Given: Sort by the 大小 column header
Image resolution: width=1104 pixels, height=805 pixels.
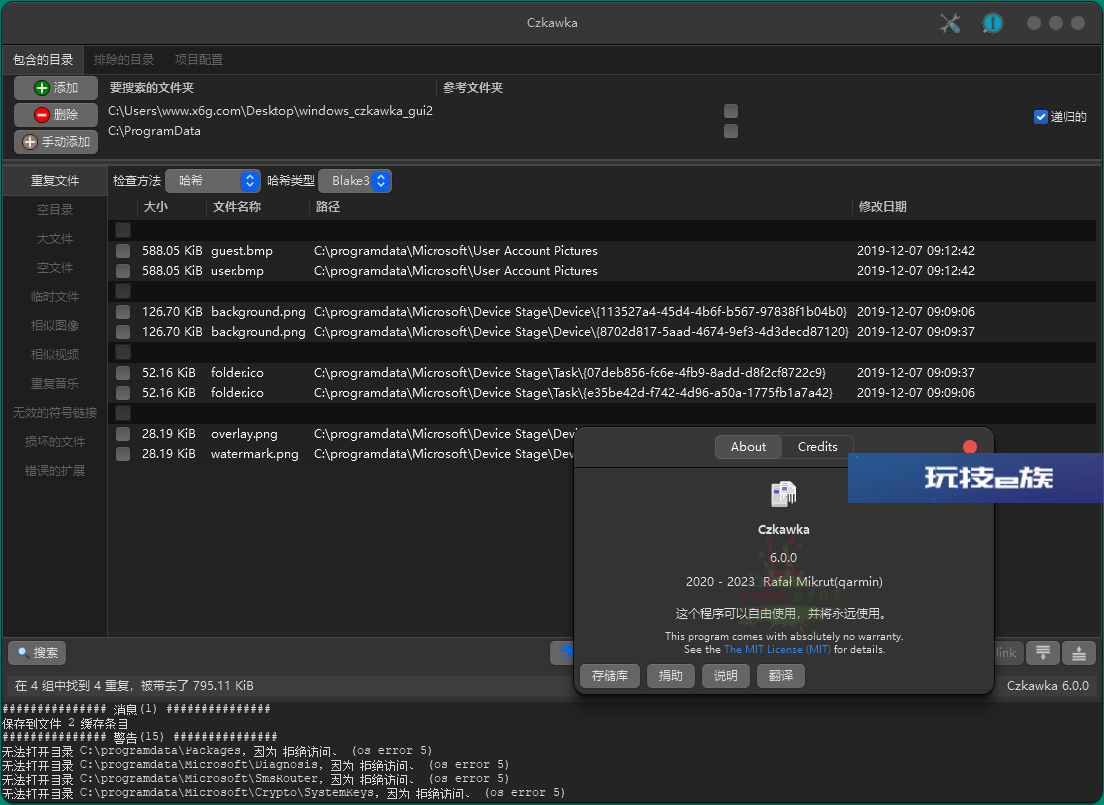Looking at the screenshot, I should click(171, 207).
